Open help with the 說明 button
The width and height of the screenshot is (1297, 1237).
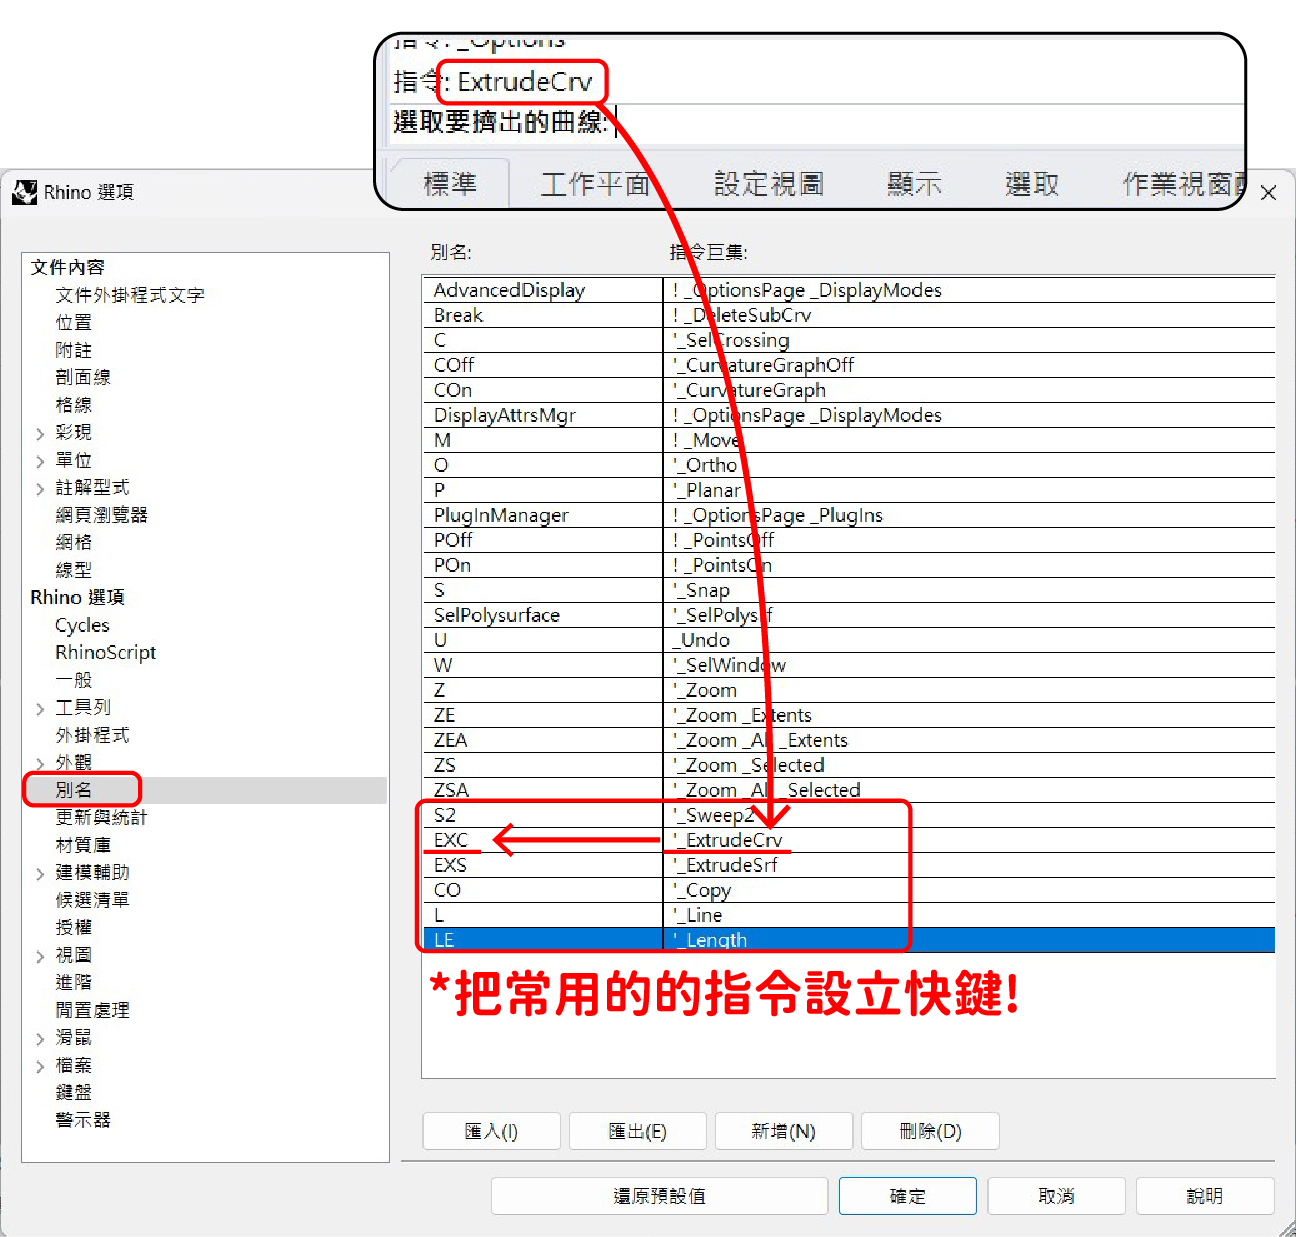[x=1205, y=1196]
